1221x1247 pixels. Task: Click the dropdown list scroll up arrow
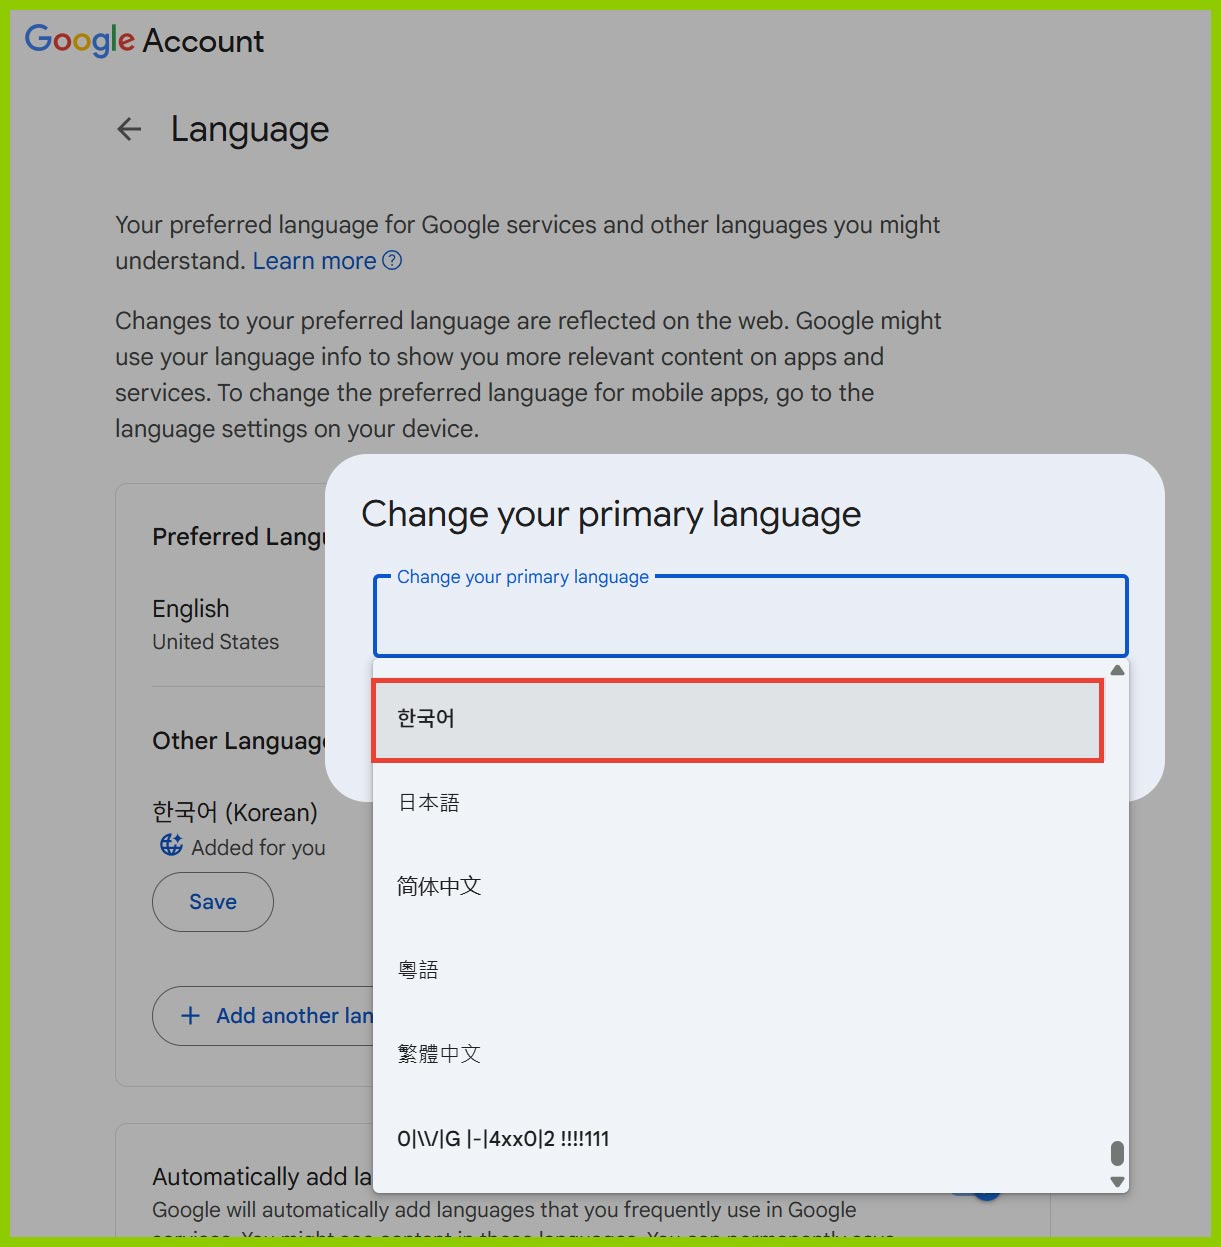coord(1118,670)
